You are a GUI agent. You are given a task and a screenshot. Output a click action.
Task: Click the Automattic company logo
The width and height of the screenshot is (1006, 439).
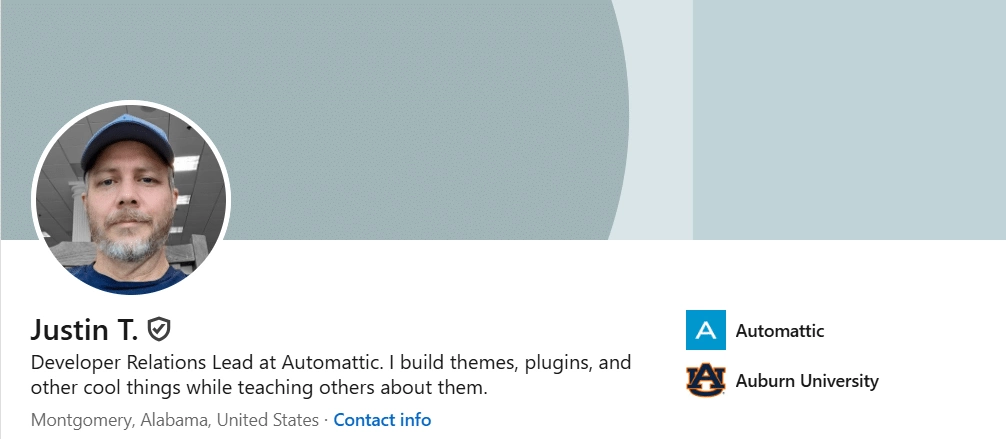coord(705,330)
